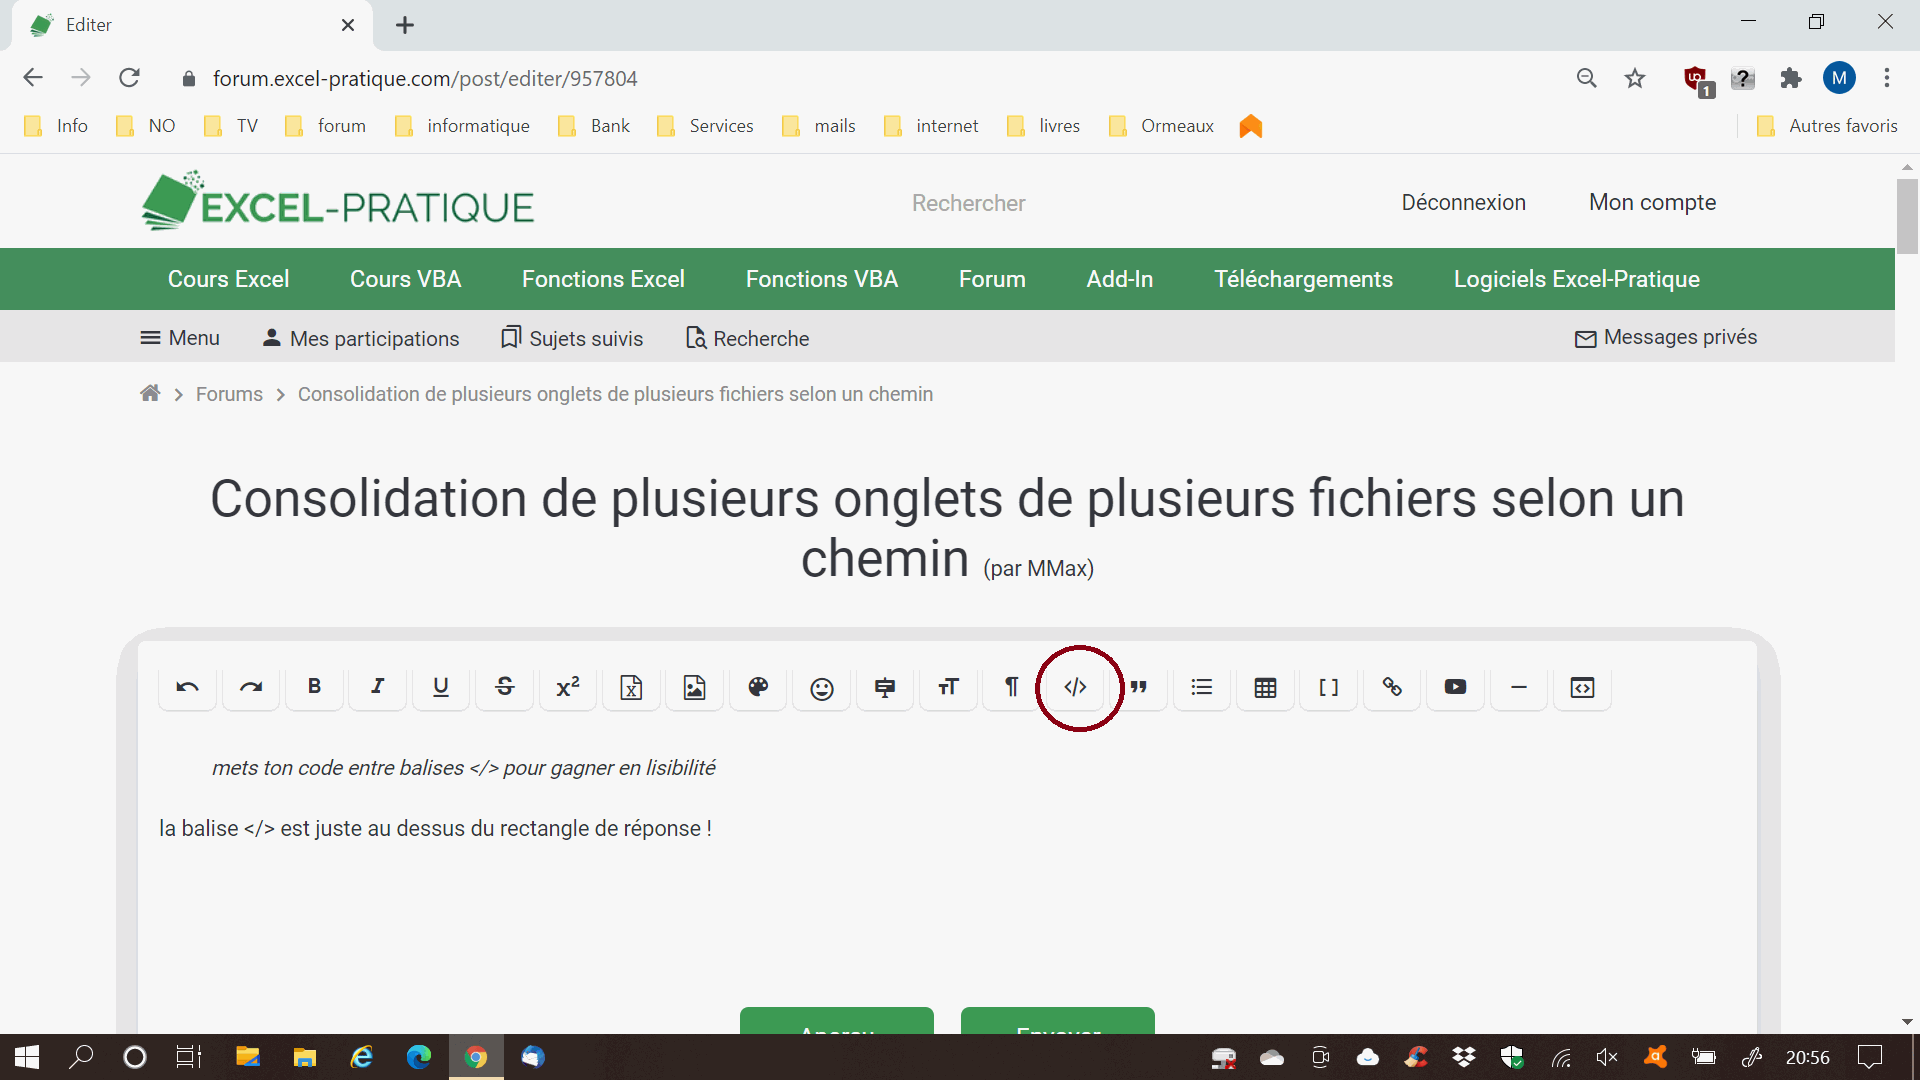The height and width of the screenshot is (1080, 1920).
Task: Insert an image into the post
Action: coord(694,687)
